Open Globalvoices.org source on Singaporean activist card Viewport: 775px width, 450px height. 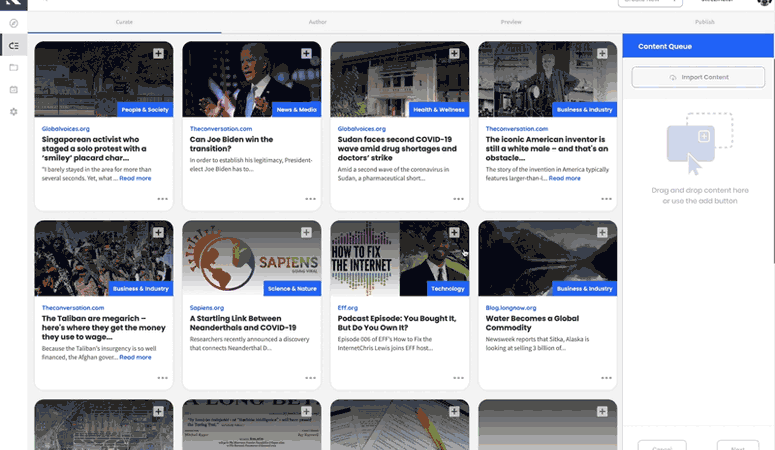[66, 129]
